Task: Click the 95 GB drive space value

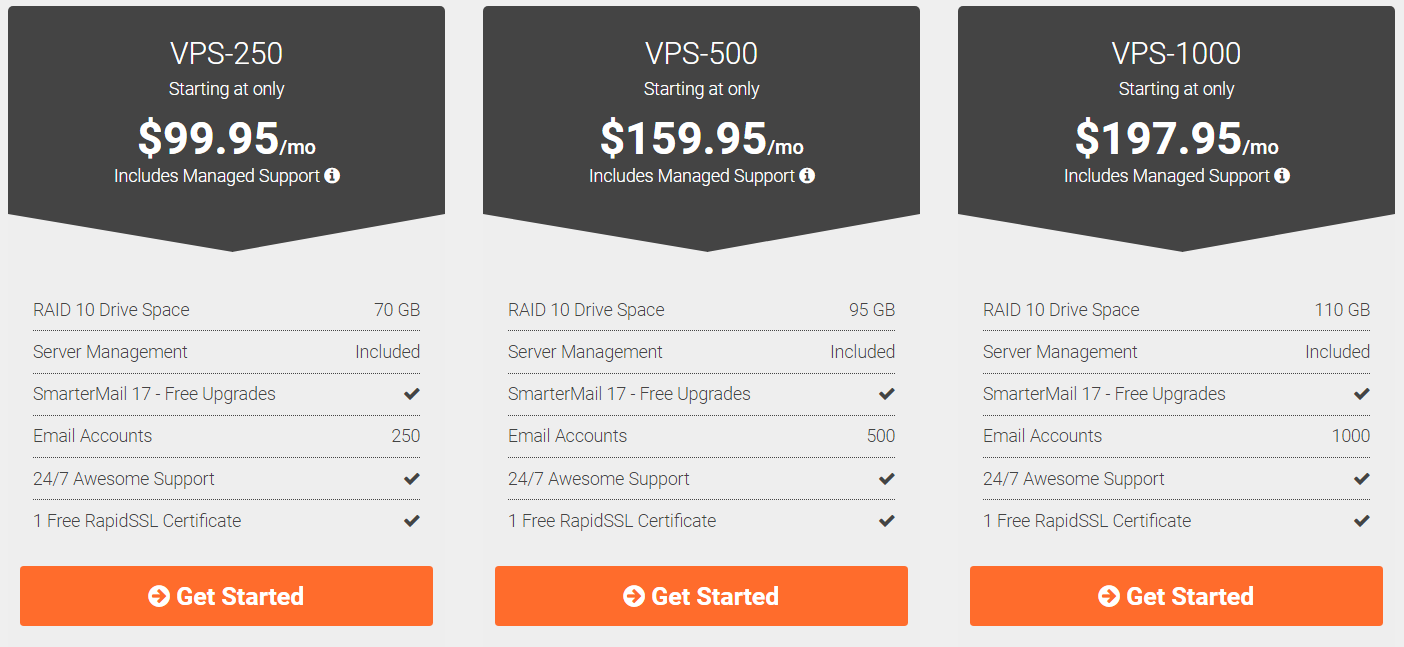Action: 872,310
